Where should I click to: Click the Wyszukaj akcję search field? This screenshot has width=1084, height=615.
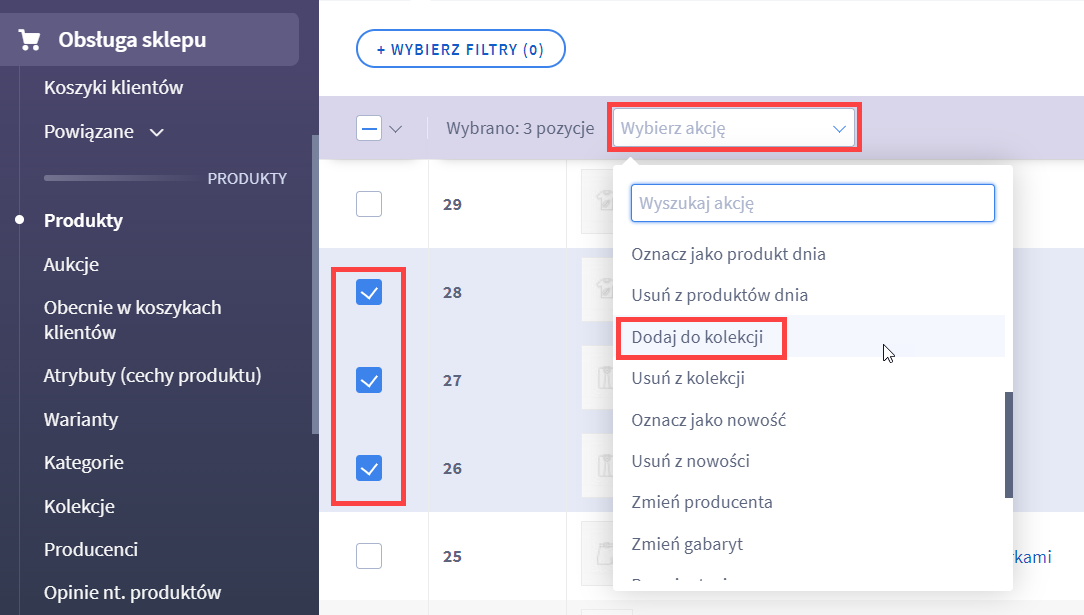(812, 203)
